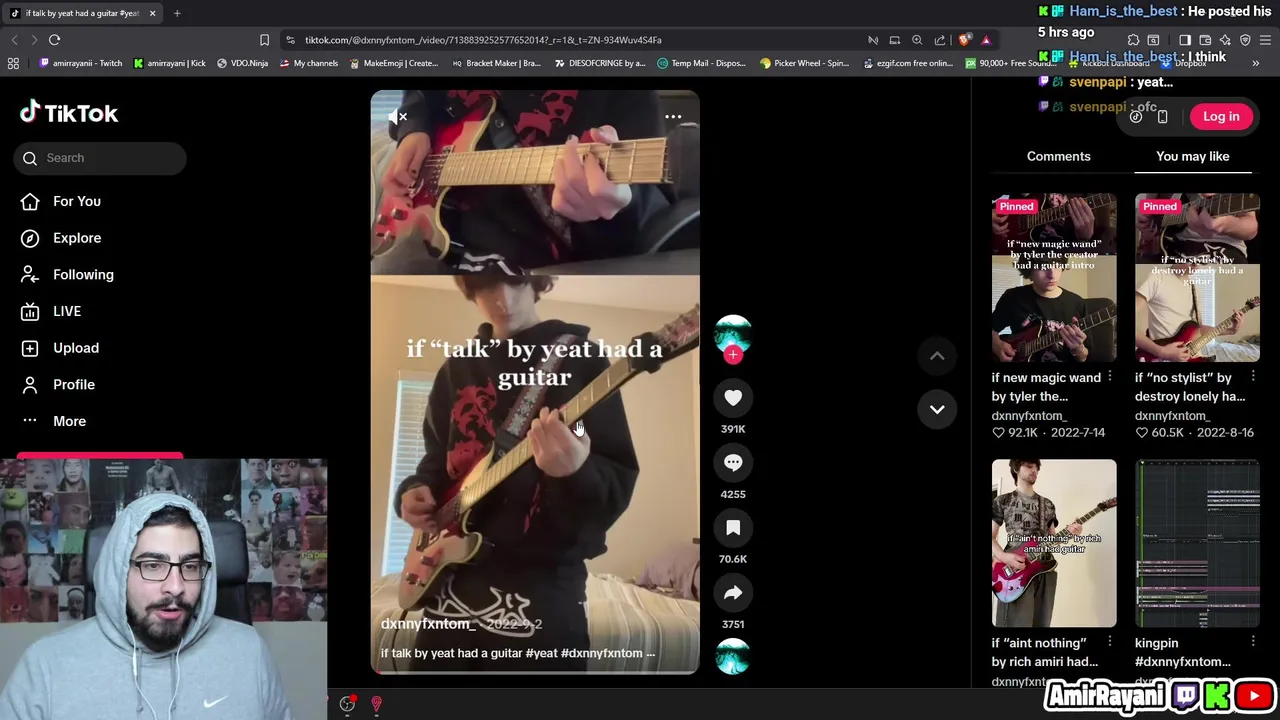The width and height of the screenshot is (1280, 720).
Task: Click the apps grid icon in bookmarks bar
Action: [13, 63]
